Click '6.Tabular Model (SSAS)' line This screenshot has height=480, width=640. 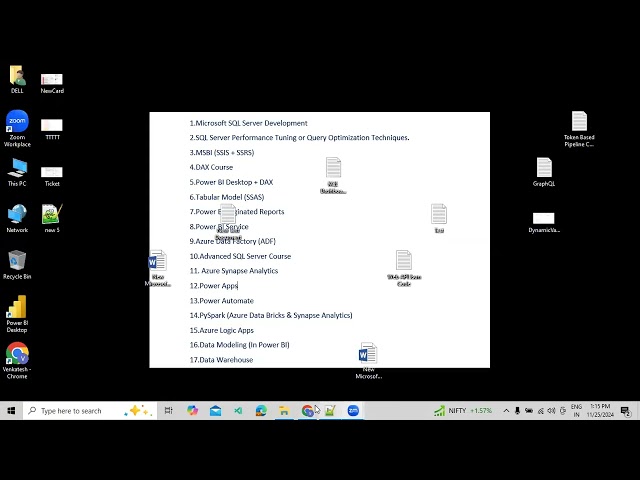click(x=227, y=197)
